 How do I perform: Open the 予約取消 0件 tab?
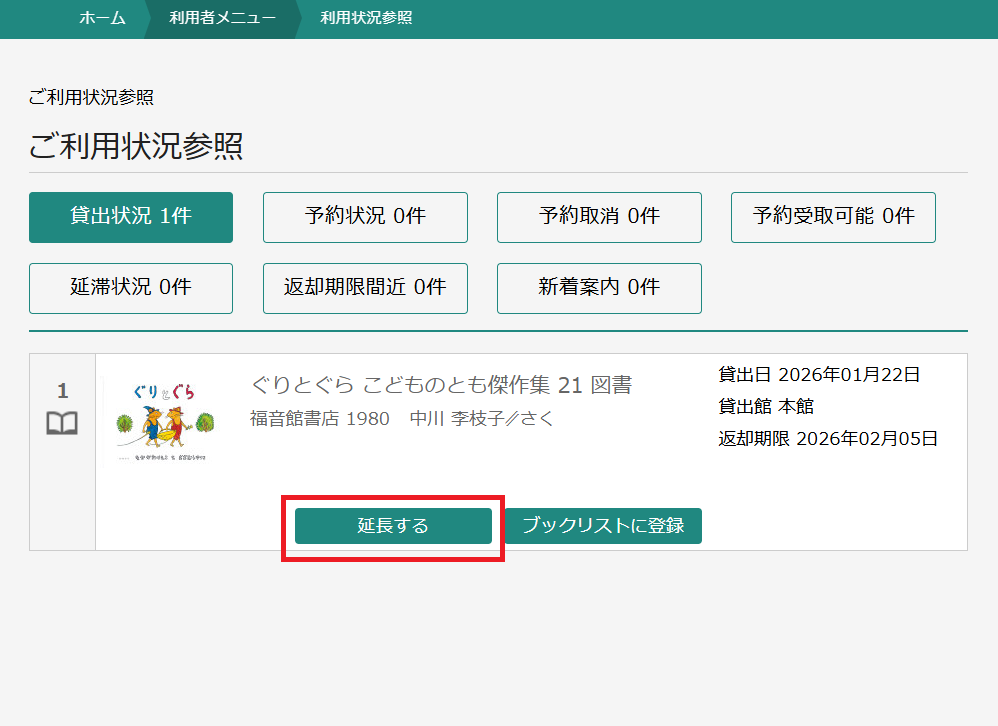pyautogui.click(x=599, y=217)
